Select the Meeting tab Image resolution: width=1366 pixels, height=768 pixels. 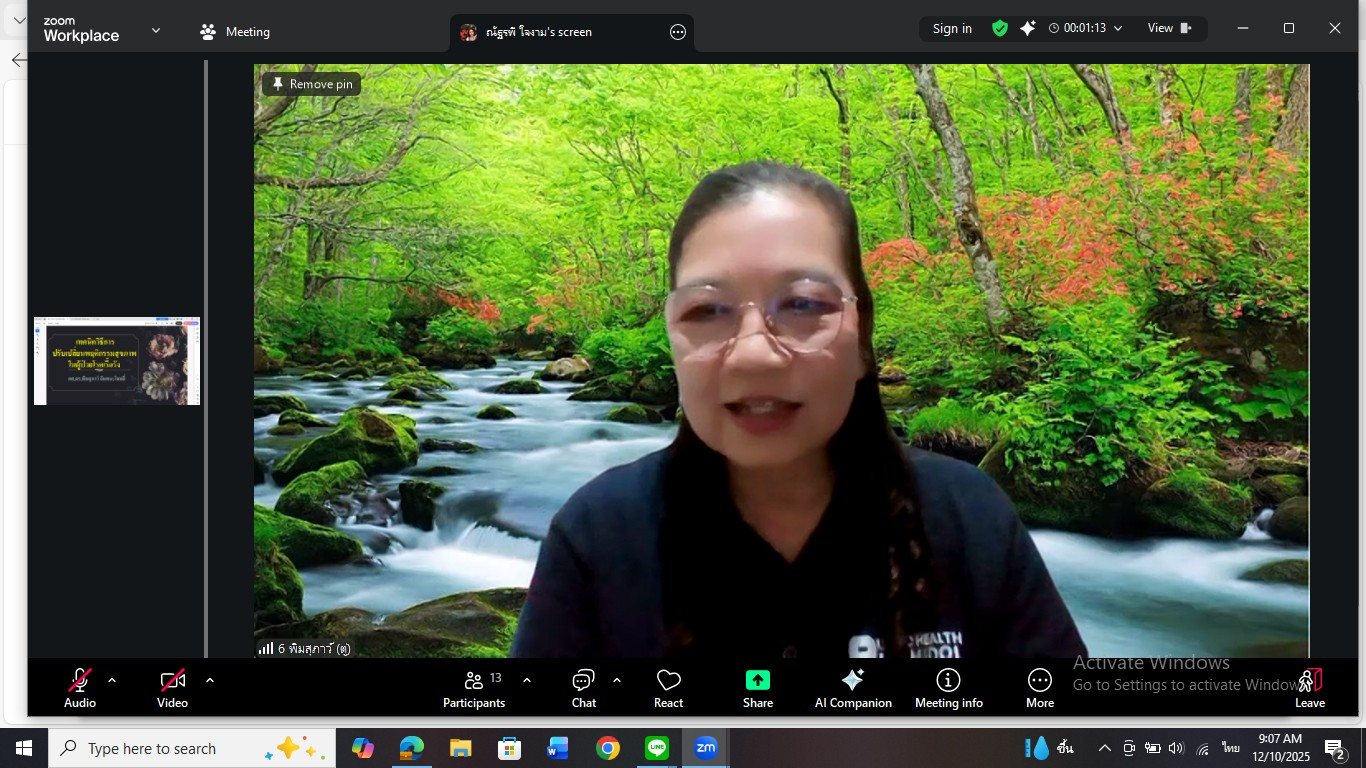235,32
